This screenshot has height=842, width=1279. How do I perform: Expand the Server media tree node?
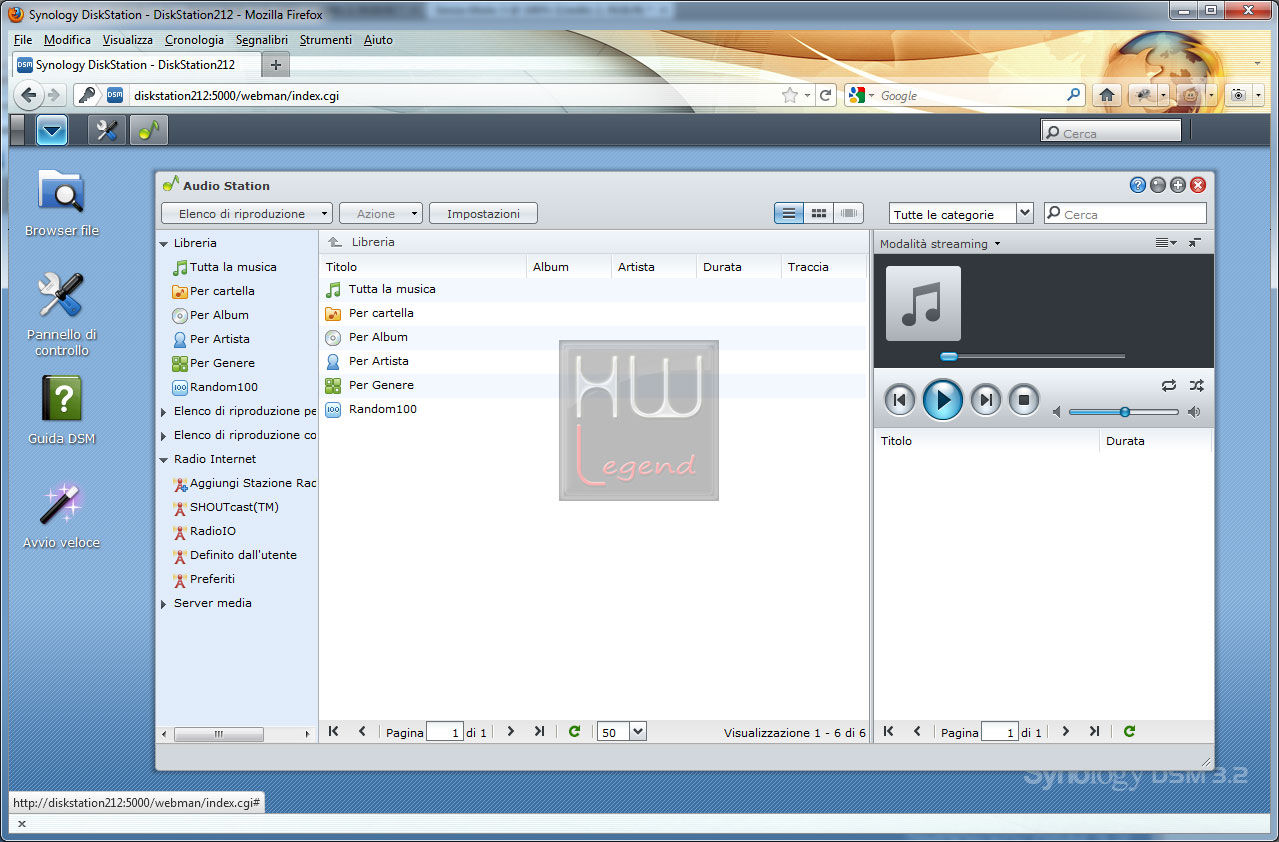[x=164, y=604]
